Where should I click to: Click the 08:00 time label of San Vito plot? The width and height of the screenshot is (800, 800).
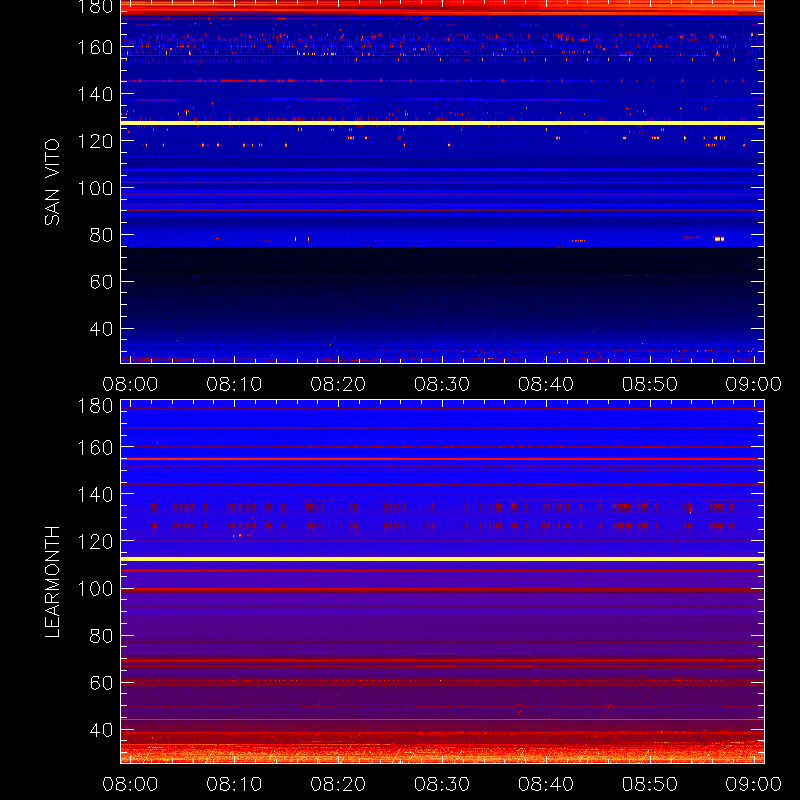tap(130, 384)
